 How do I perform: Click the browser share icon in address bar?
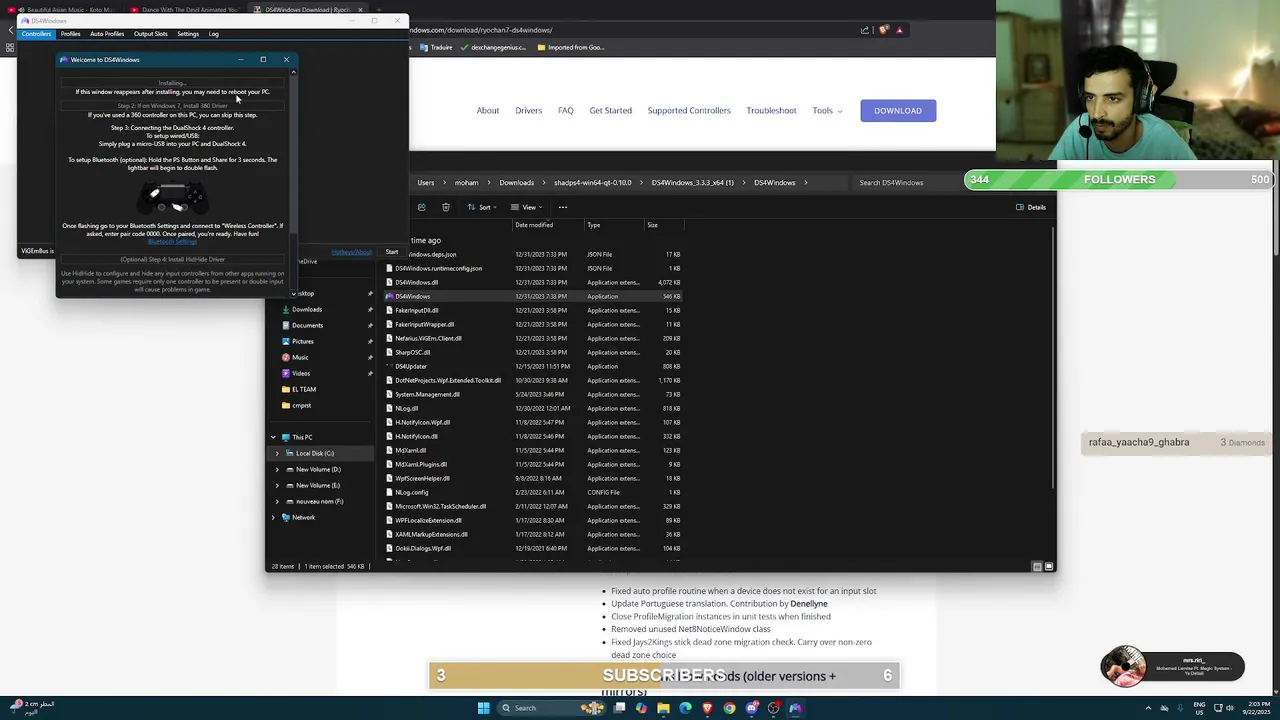pyautogui.click(x=865, y=30)
